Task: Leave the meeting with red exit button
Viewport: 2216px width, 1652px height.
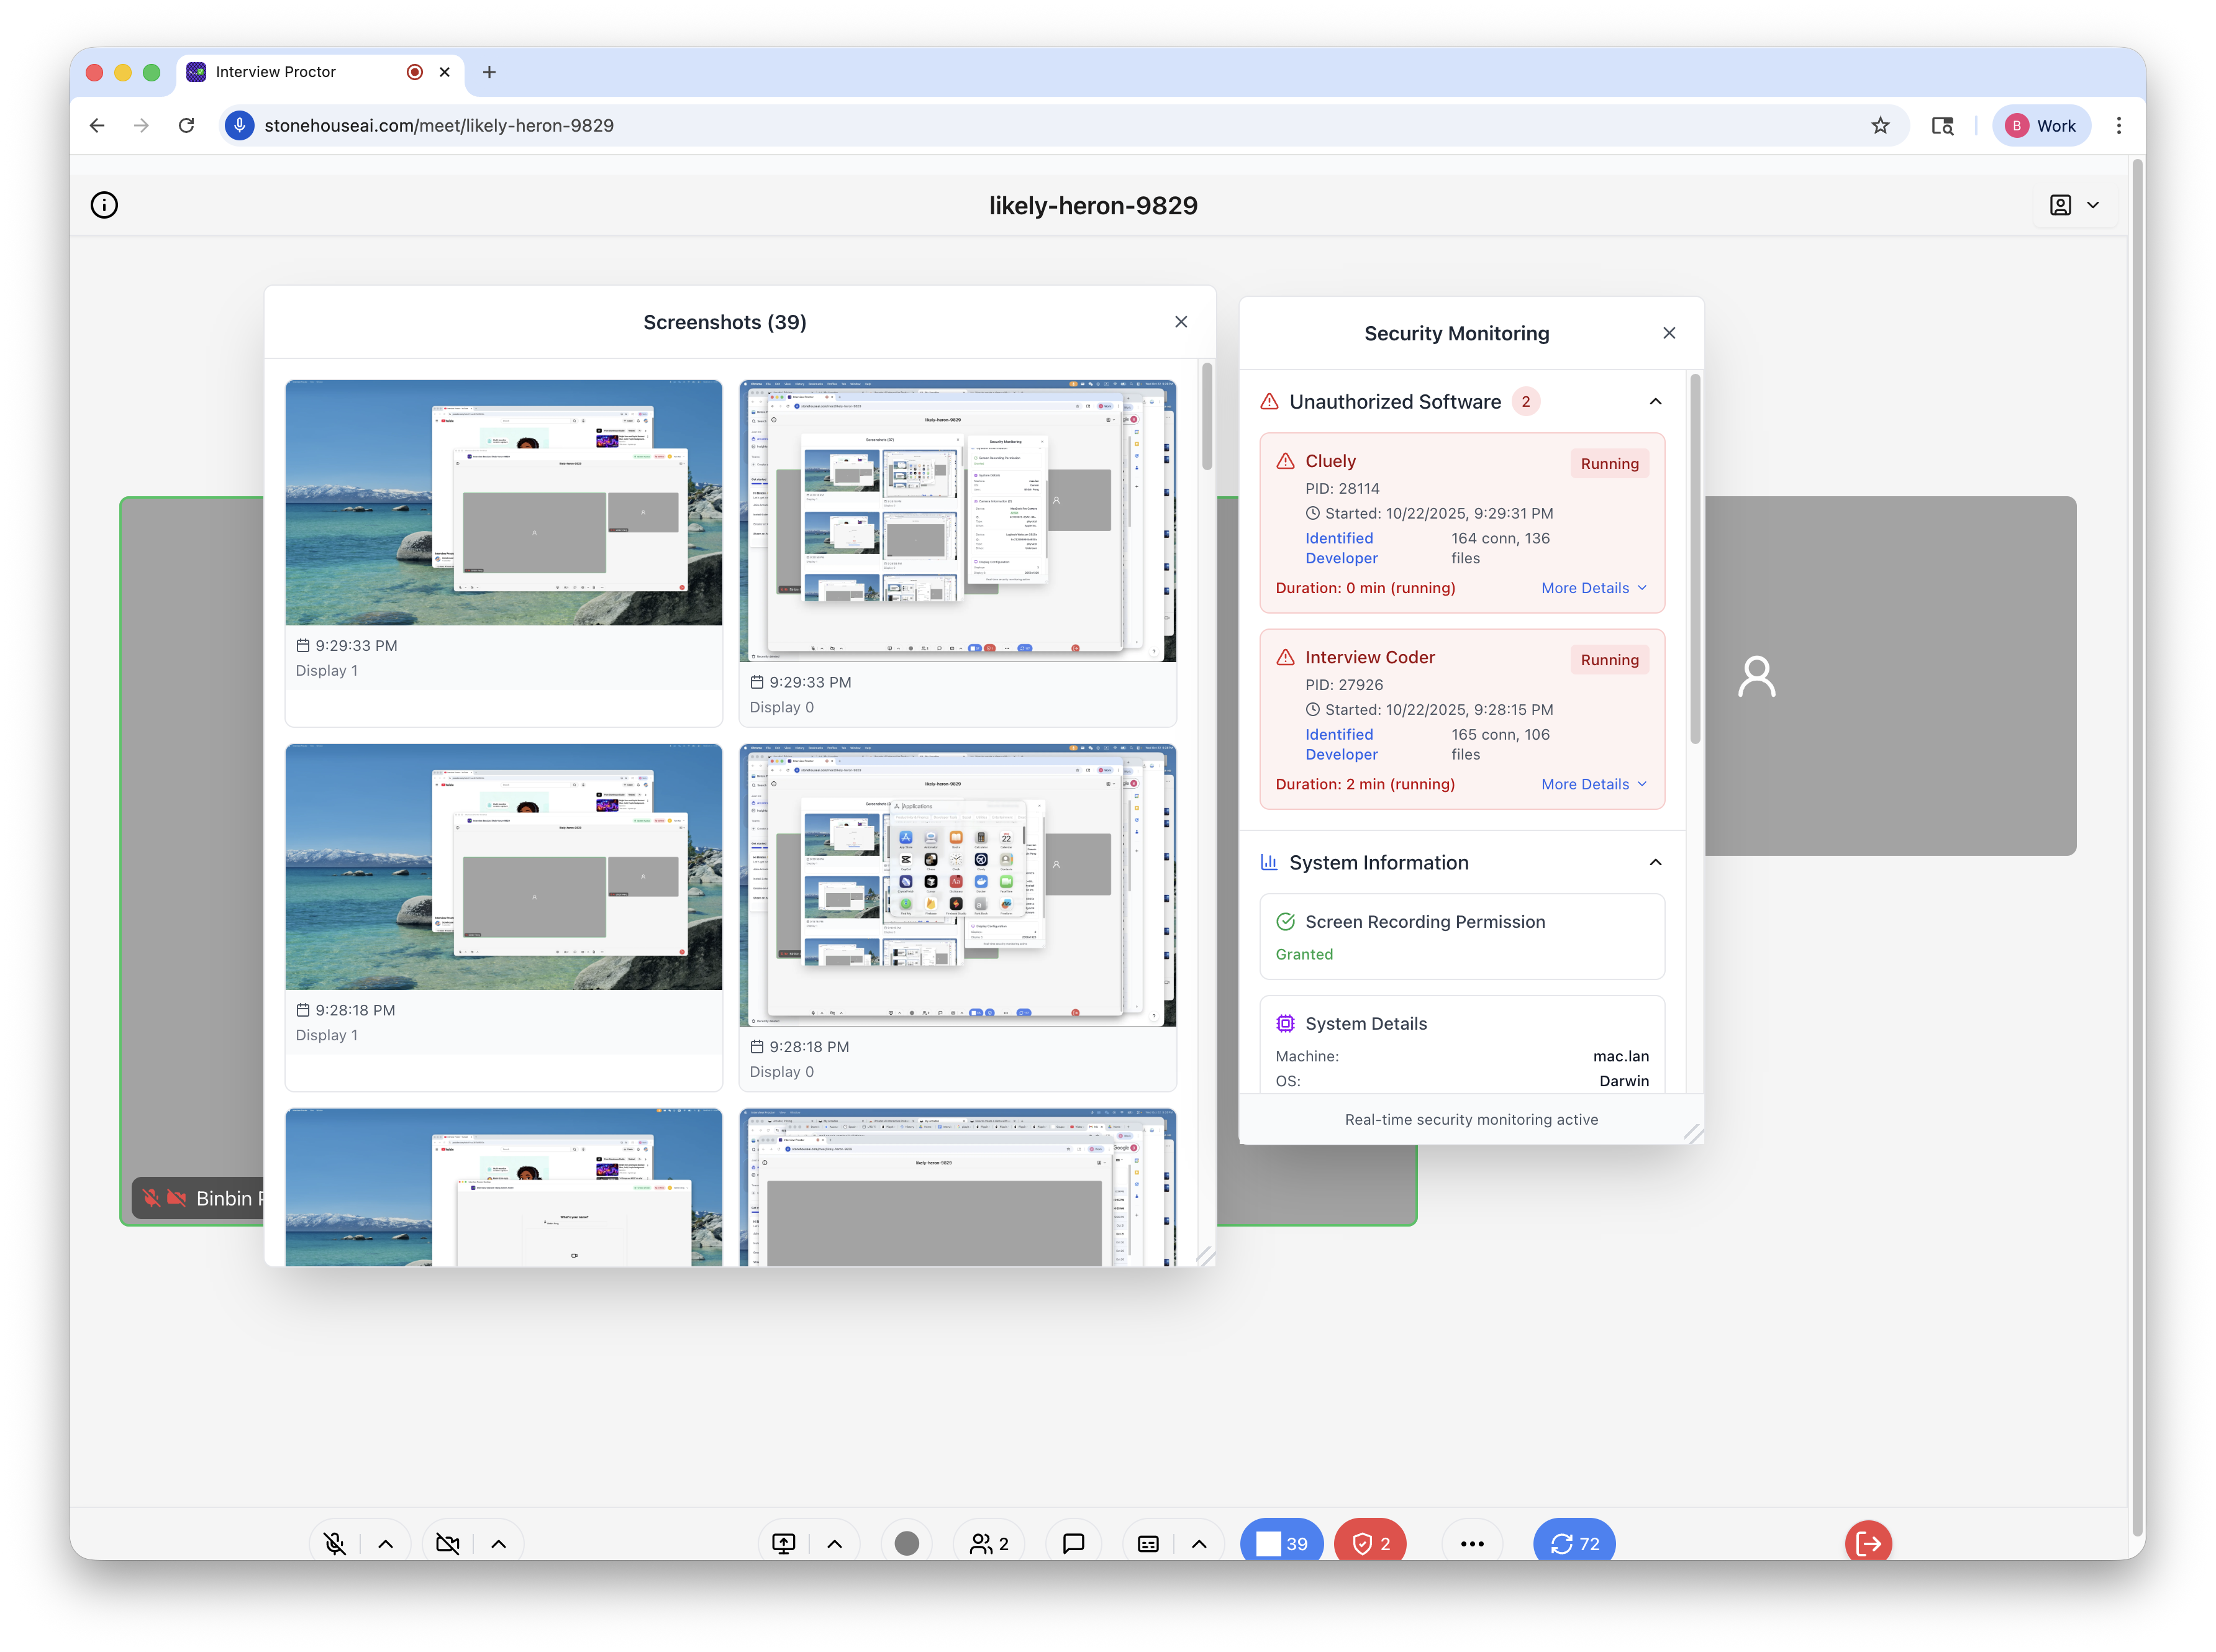Action: (1867, 1543)
